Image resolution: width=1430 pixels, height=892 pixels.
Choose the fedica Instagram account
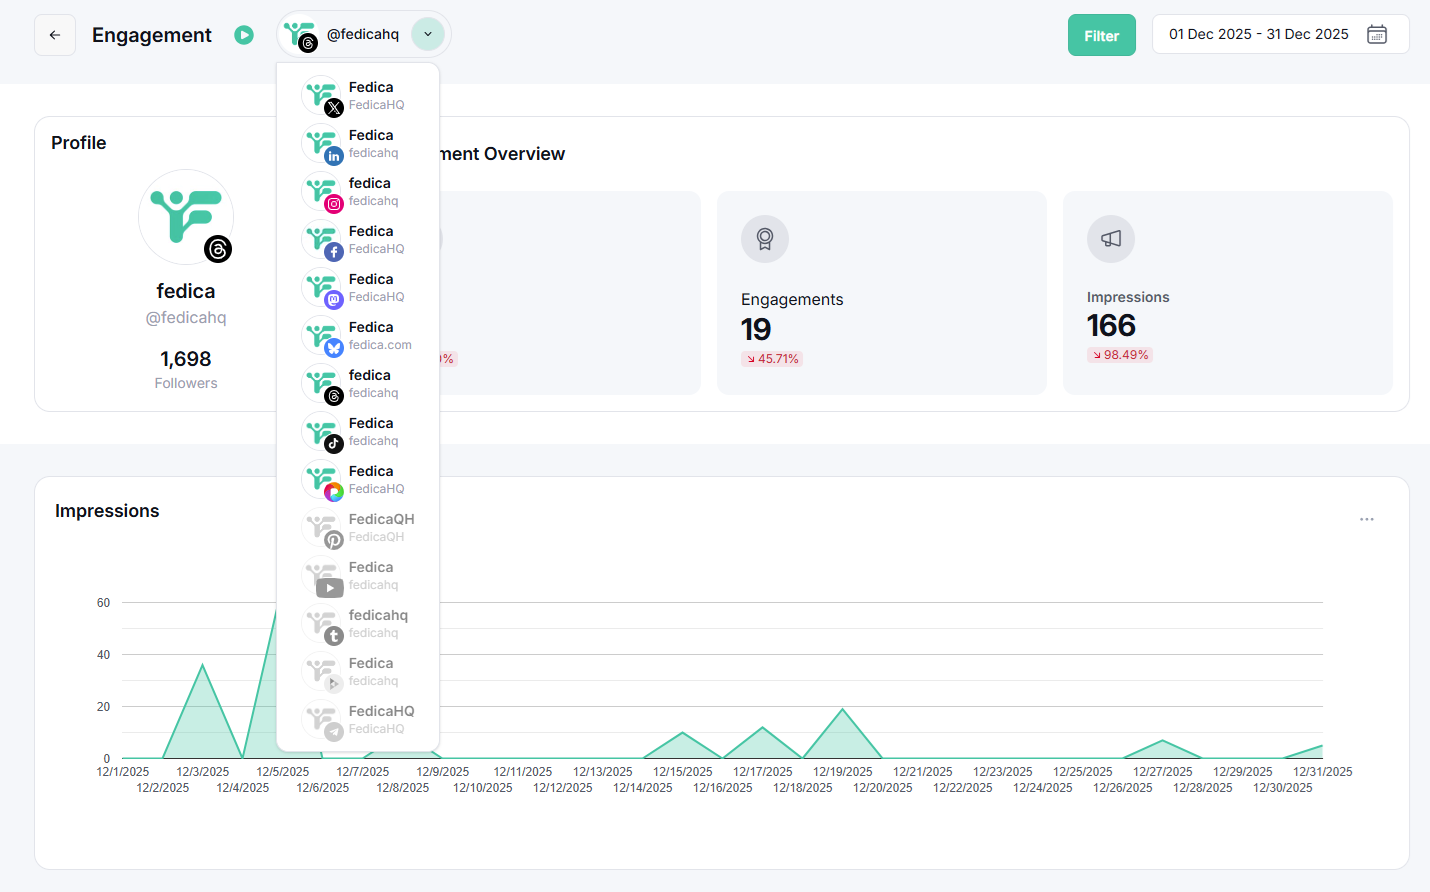coord(358,192)
